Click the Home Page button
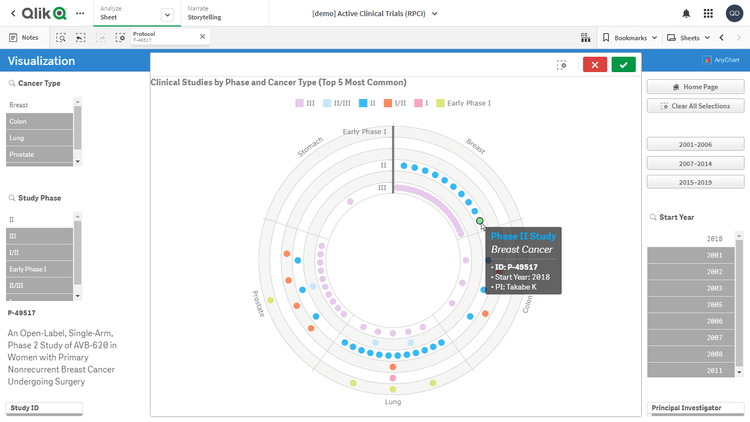This screenshot has width=750, height=422. pyautogui.click(x=693, y=88)
